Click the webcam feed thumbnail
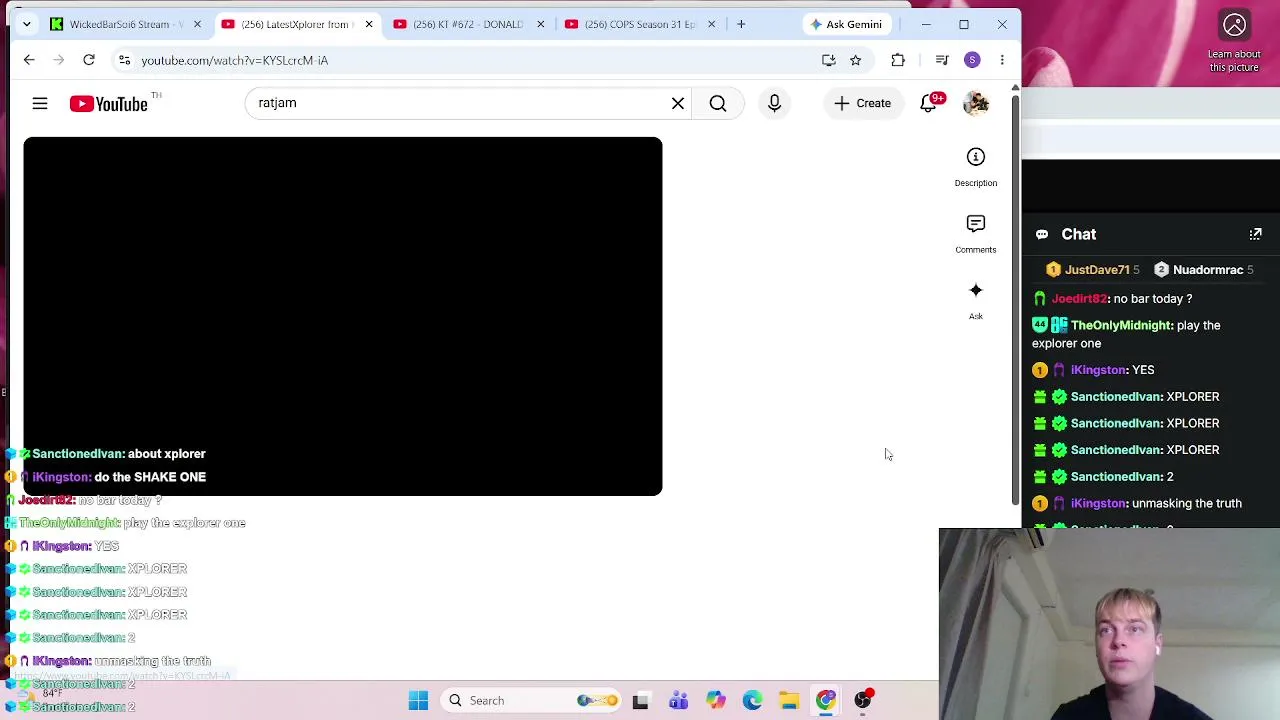This screenshot has height=720, width=1280. tap(1110, 624)
